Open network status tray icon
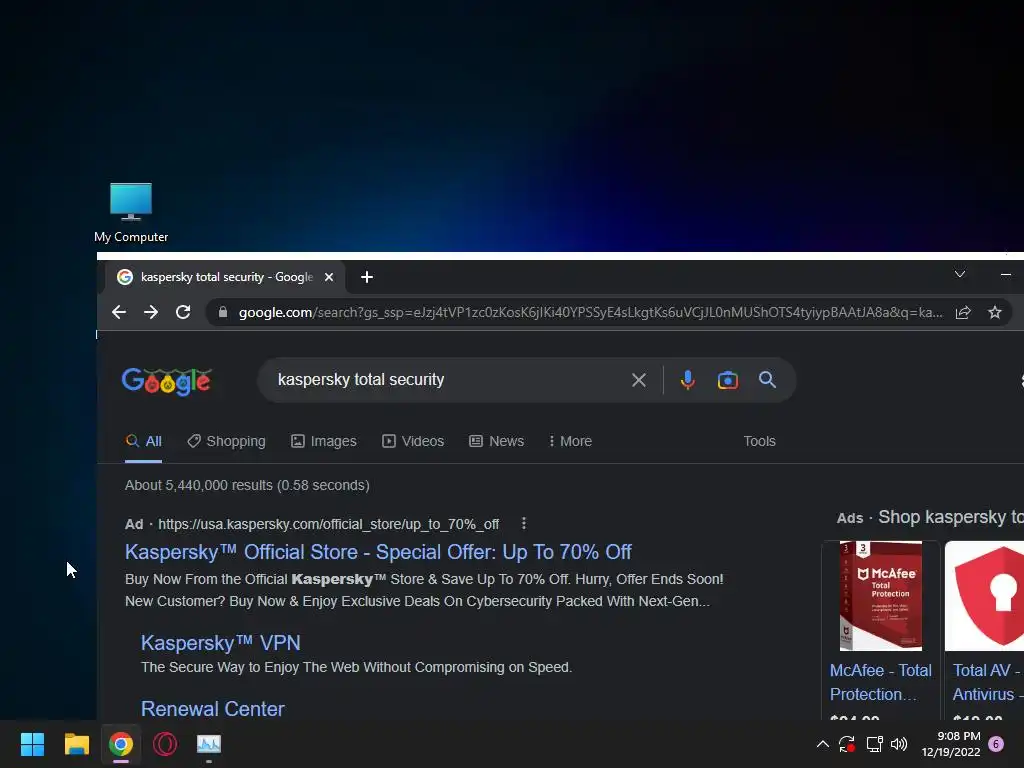This screenshot has width=1024, height=768. 874,744
